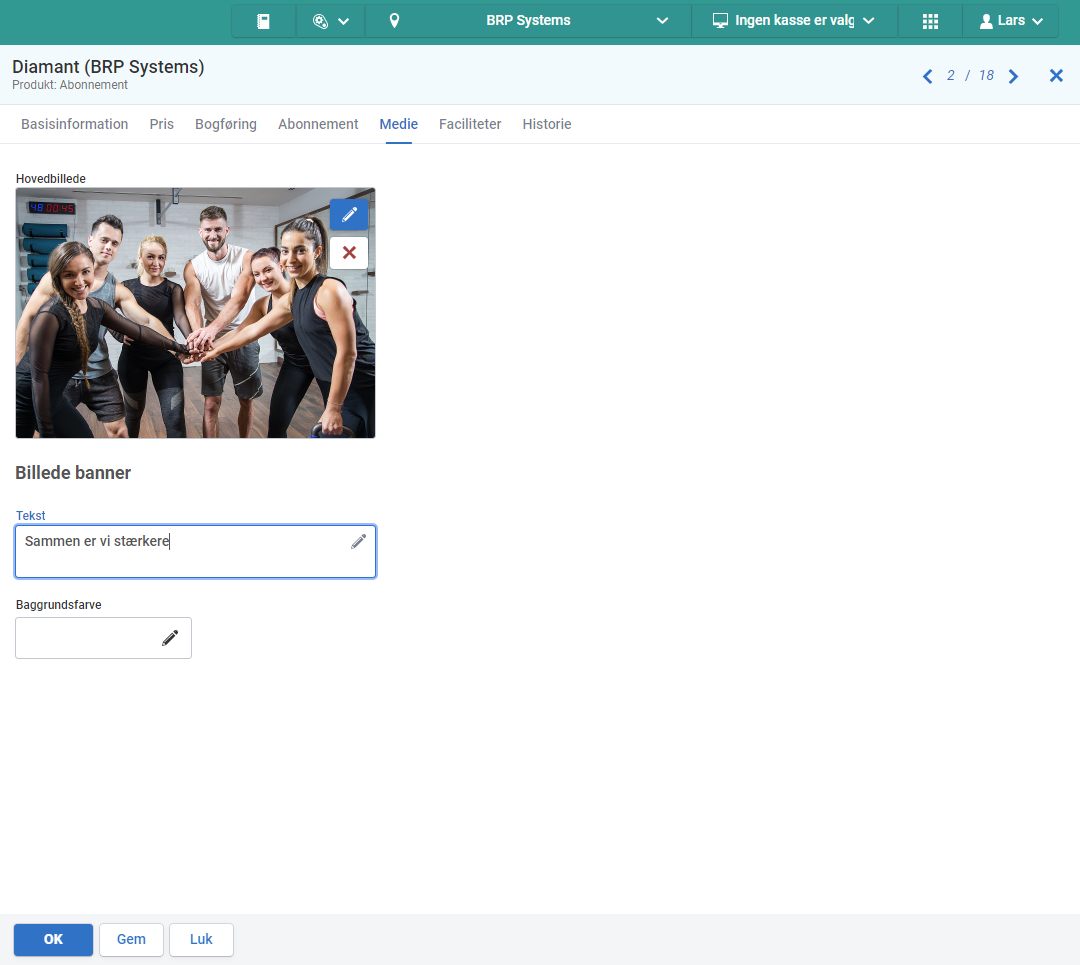
Task: Click into the Tekst input field
Action: click(x=196, y=551)
